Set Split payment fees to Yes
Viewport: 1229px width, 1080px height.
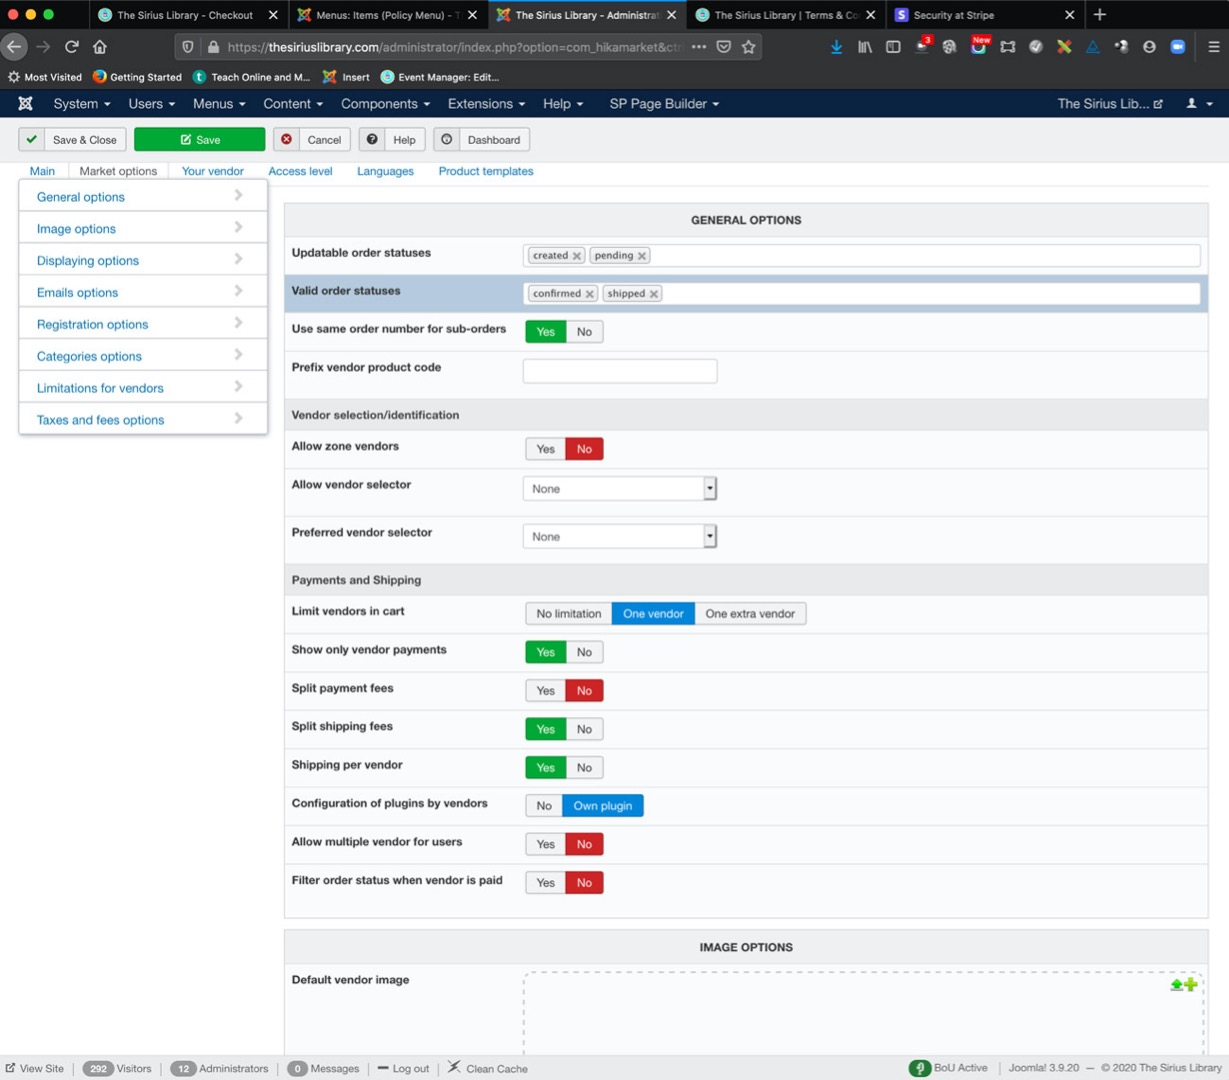click(545, 691)
